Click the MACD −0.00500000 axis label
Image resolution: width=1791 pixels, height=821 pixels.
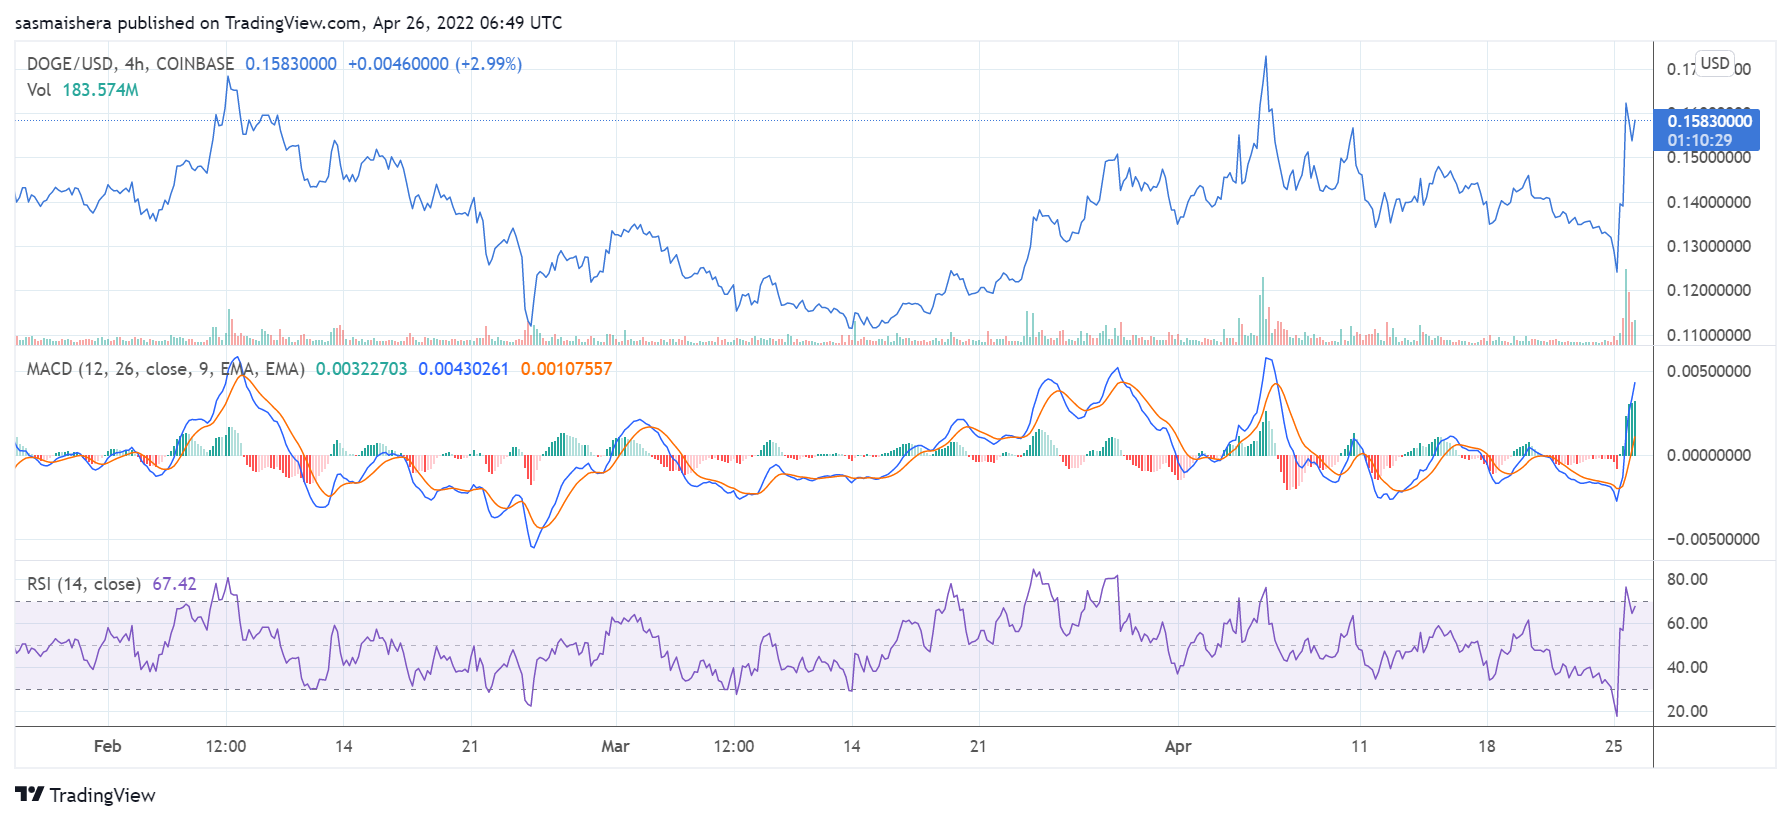1713,539
